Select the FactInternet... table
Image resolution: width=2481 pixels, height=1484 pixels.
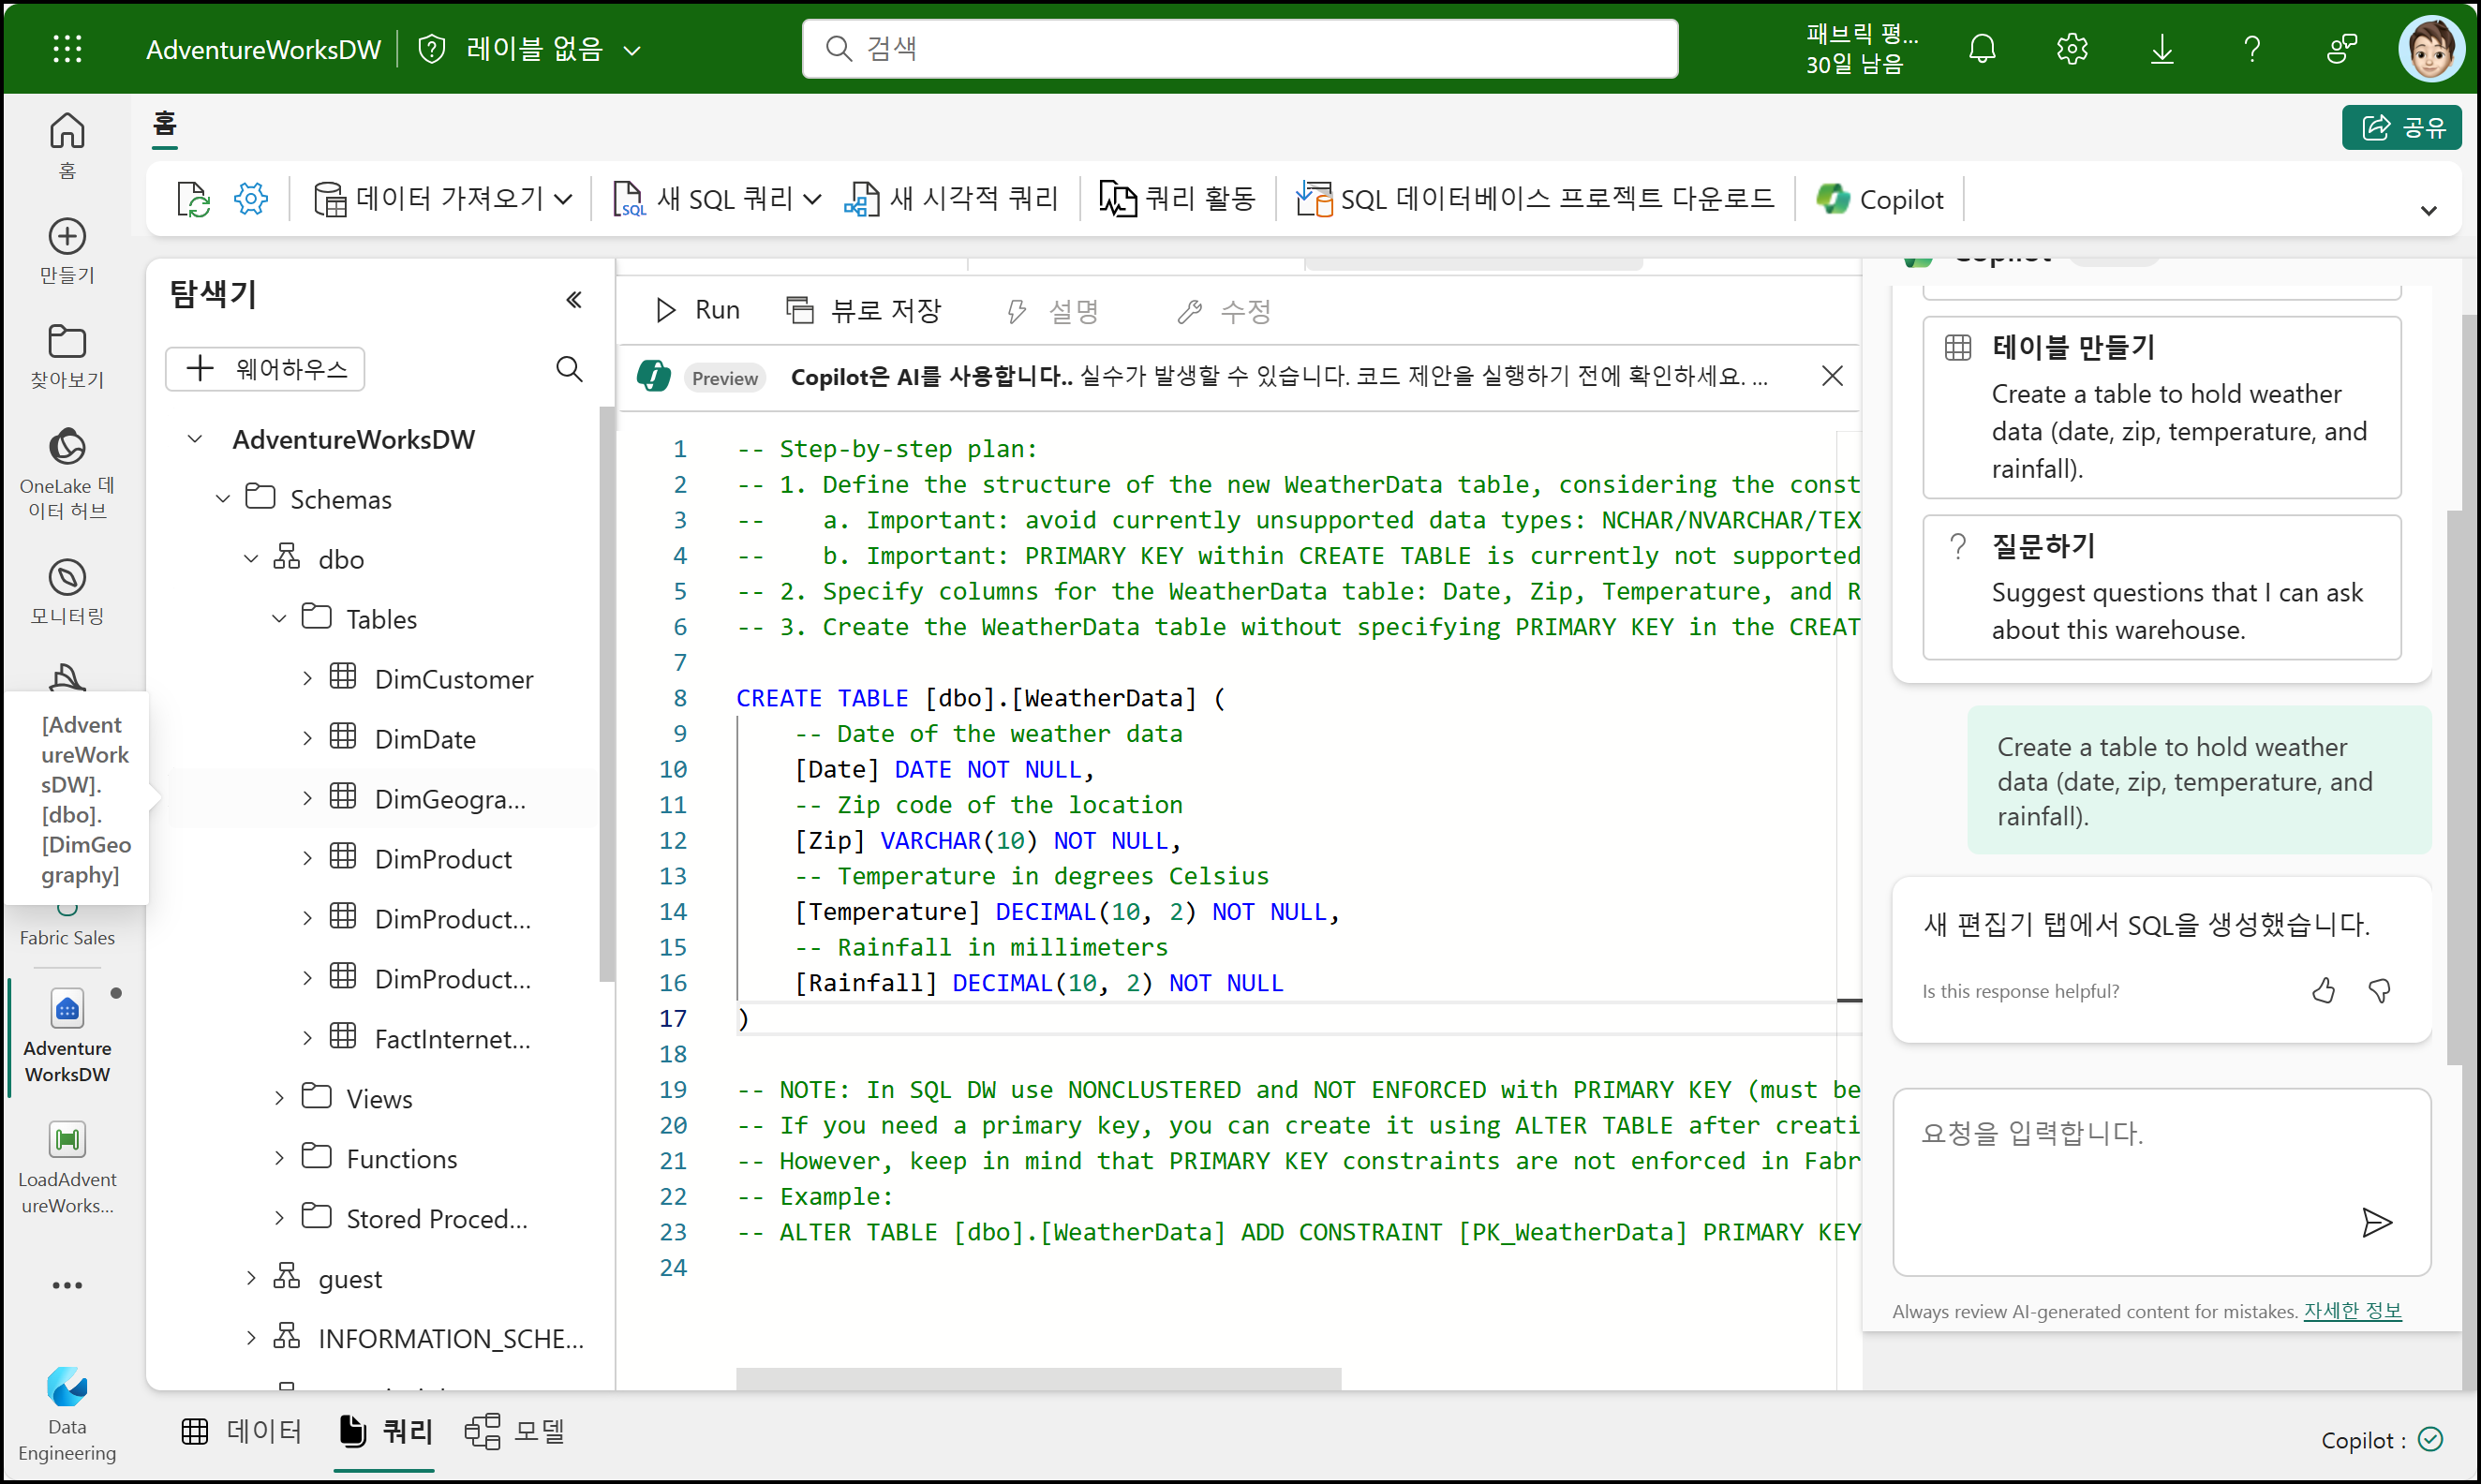pyautogui.click(x=452, y=1039)
